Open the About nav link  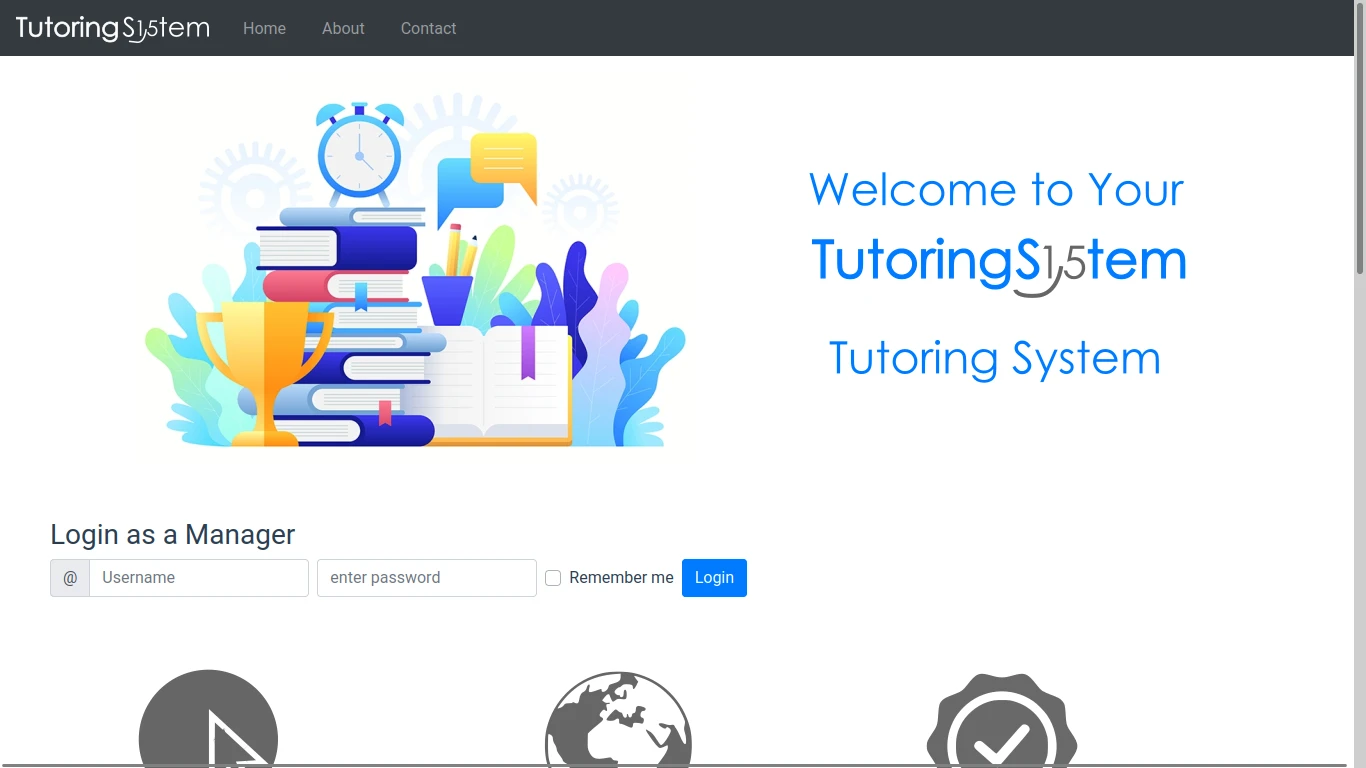tap(343, 28)
